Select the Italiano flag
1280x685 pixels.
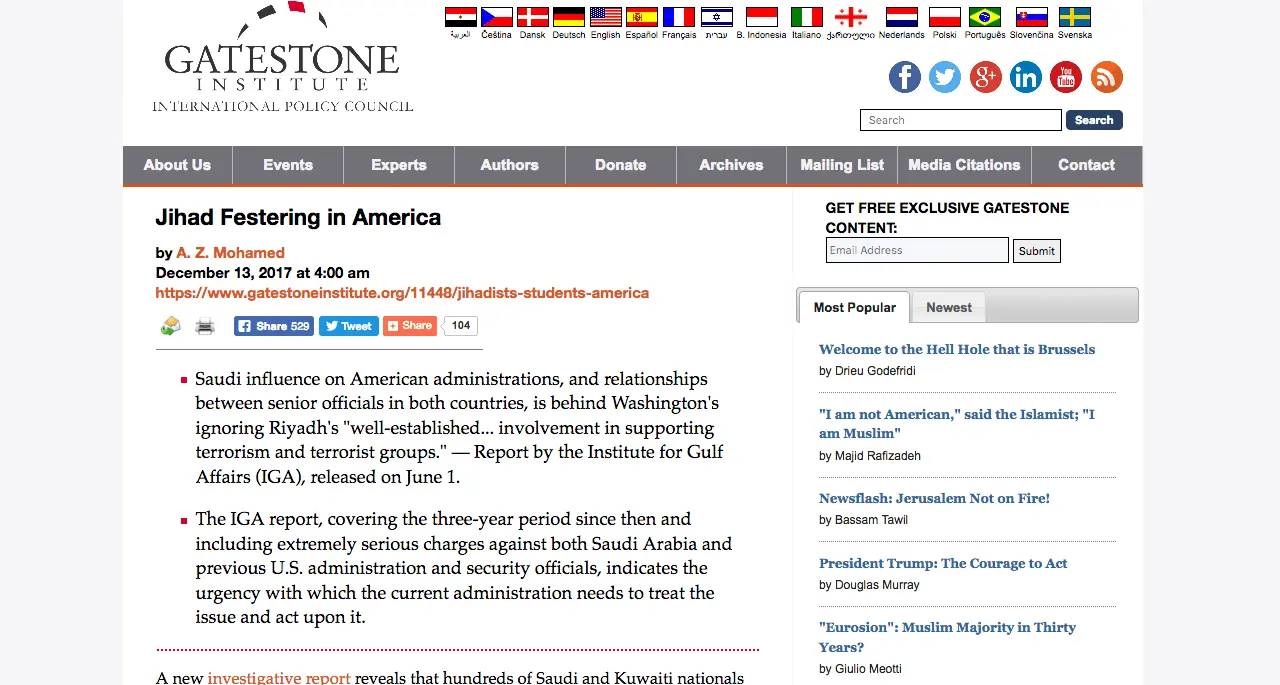(807, 17)
